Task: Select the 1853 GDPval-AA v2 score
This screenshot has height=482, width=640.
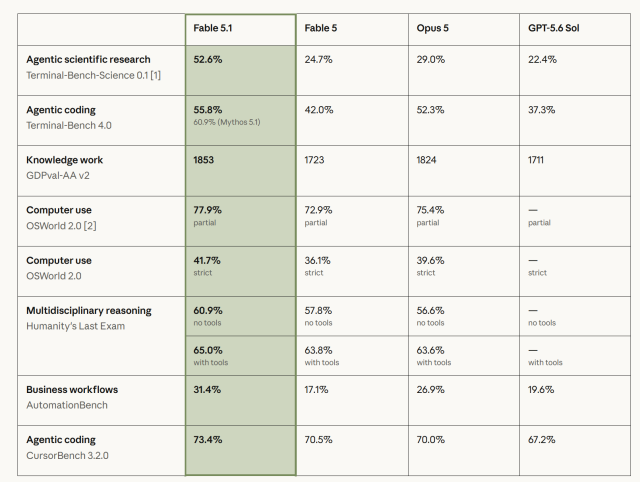Action: click(x=203, y=160)
